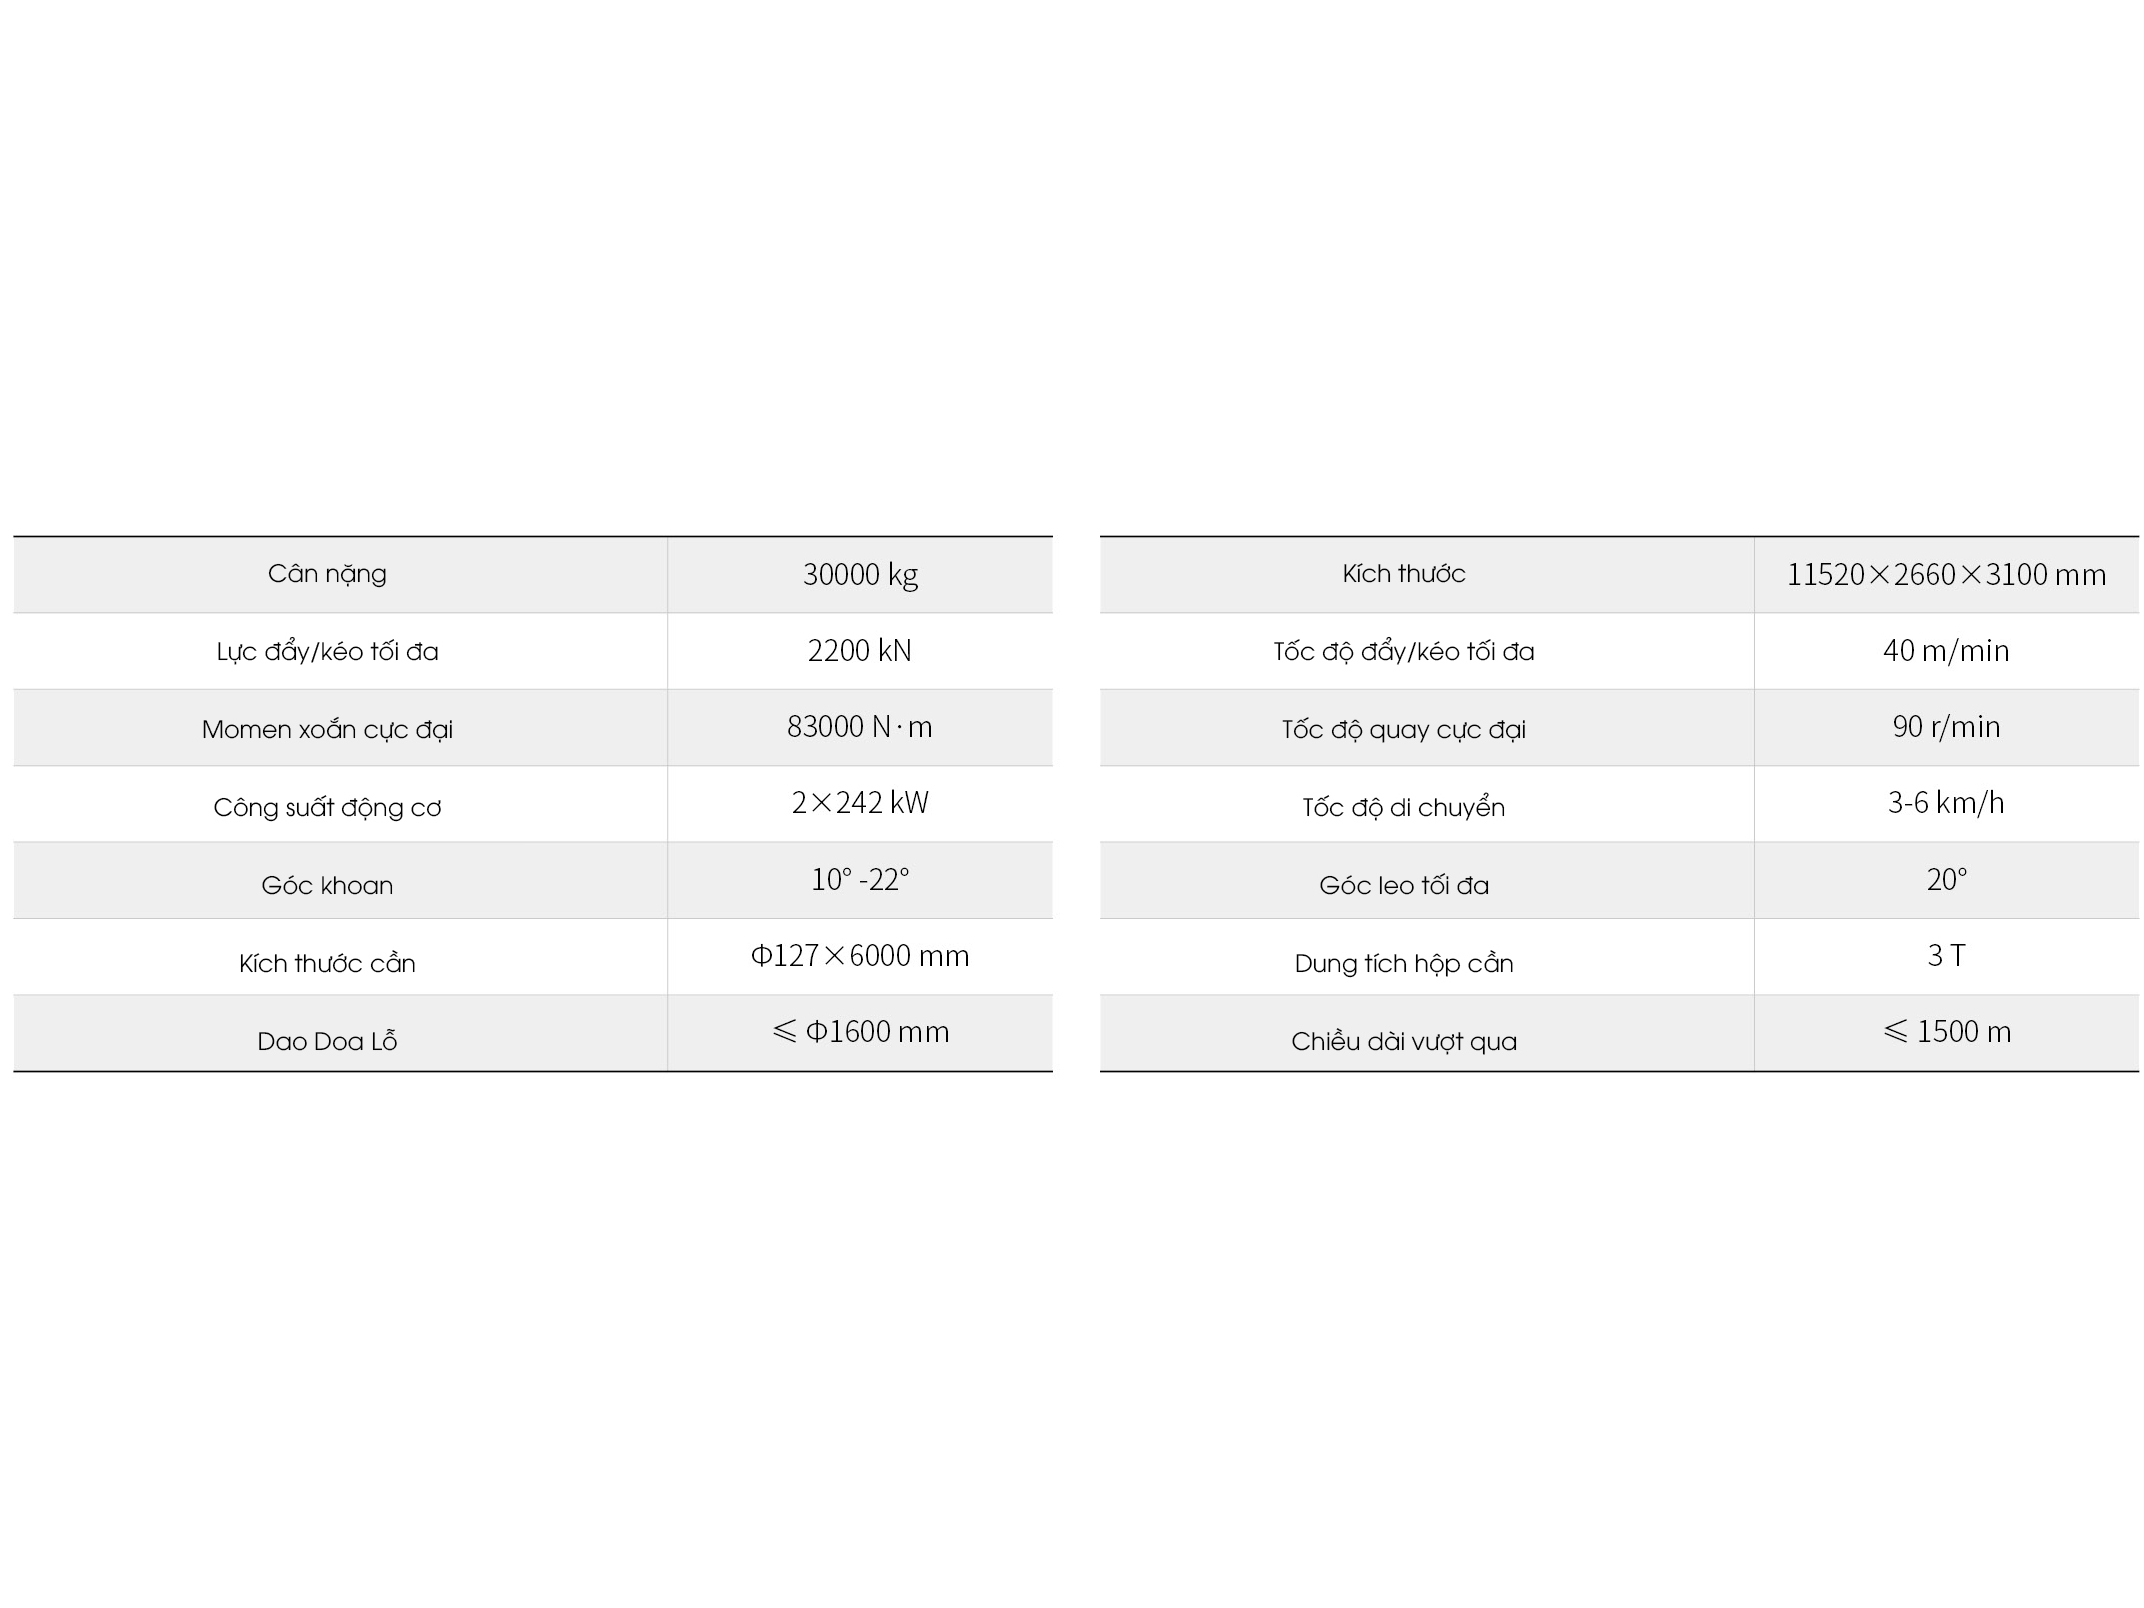This screenshot has height=1608, width=2144.
Task: Select the 11520×2660×3100 mm dimensions value
Action: (x=1946, y=575)
